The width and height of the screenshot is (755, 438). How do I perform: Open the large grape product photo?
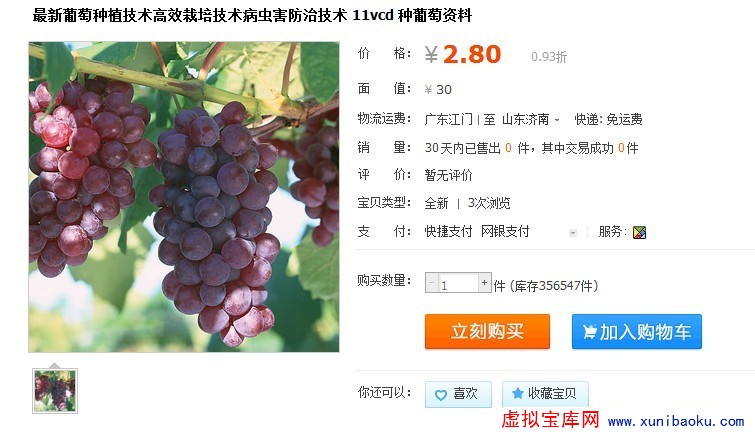coord(183,197)
